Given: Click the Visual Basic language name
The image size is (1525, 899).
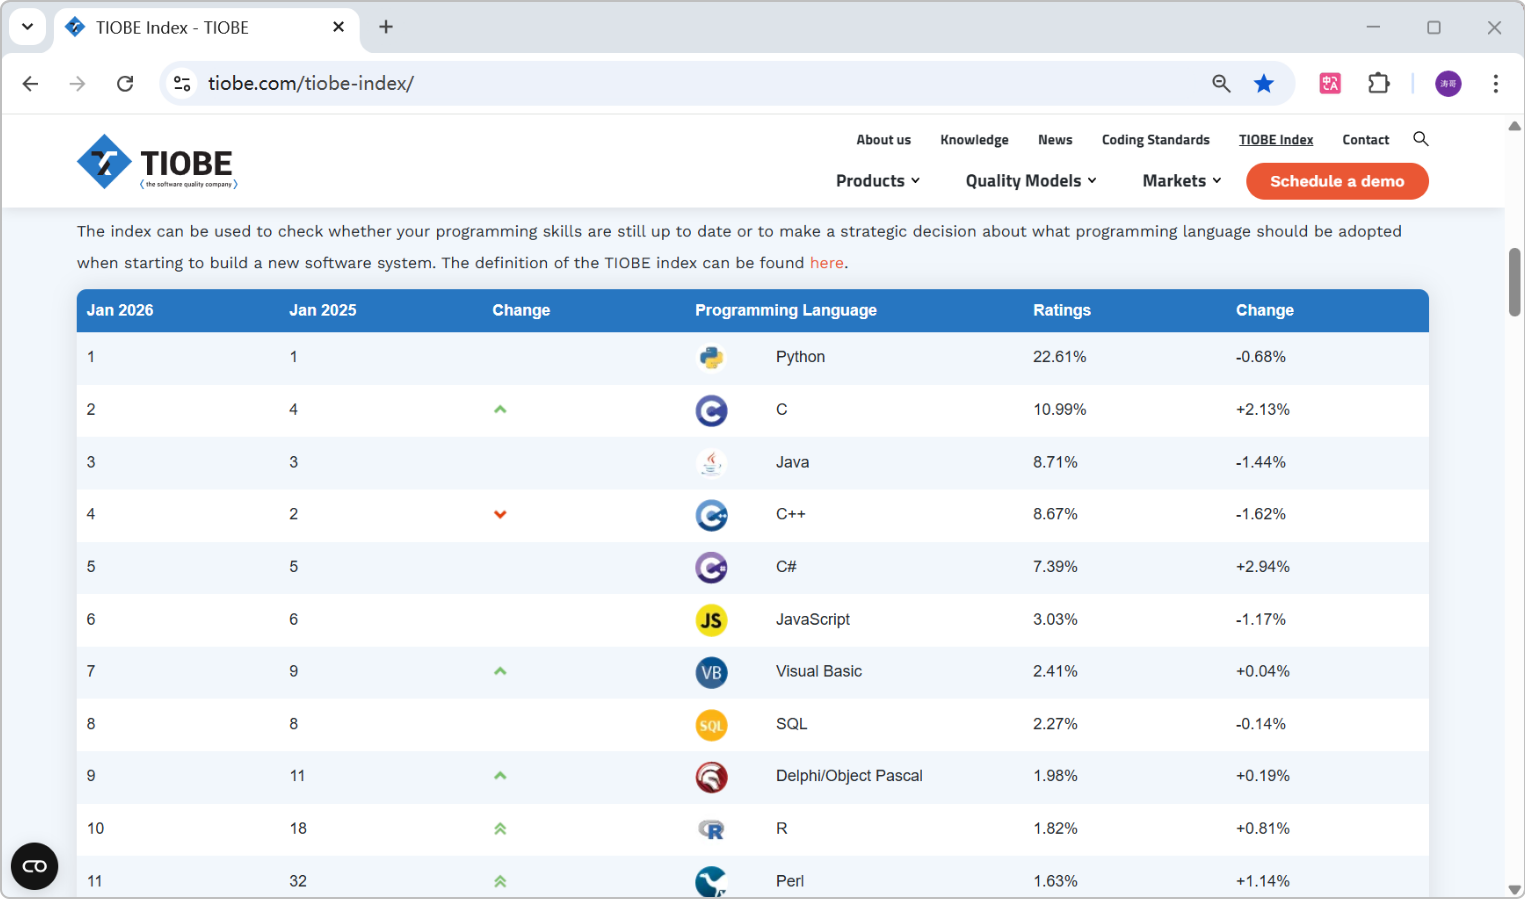Looking at the screenshot, I should tap(819, 671).
